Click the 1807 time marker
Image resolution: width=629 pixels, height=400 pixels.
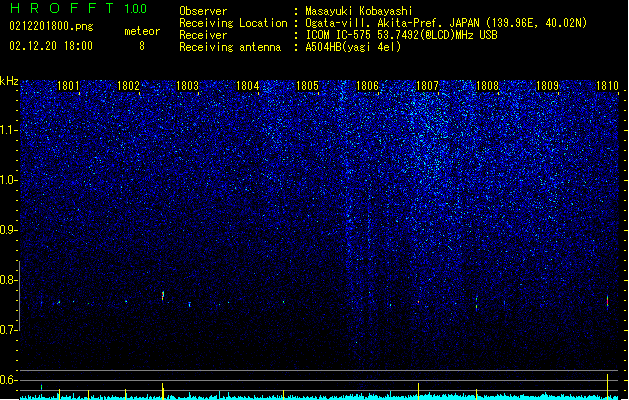[427, 86]
